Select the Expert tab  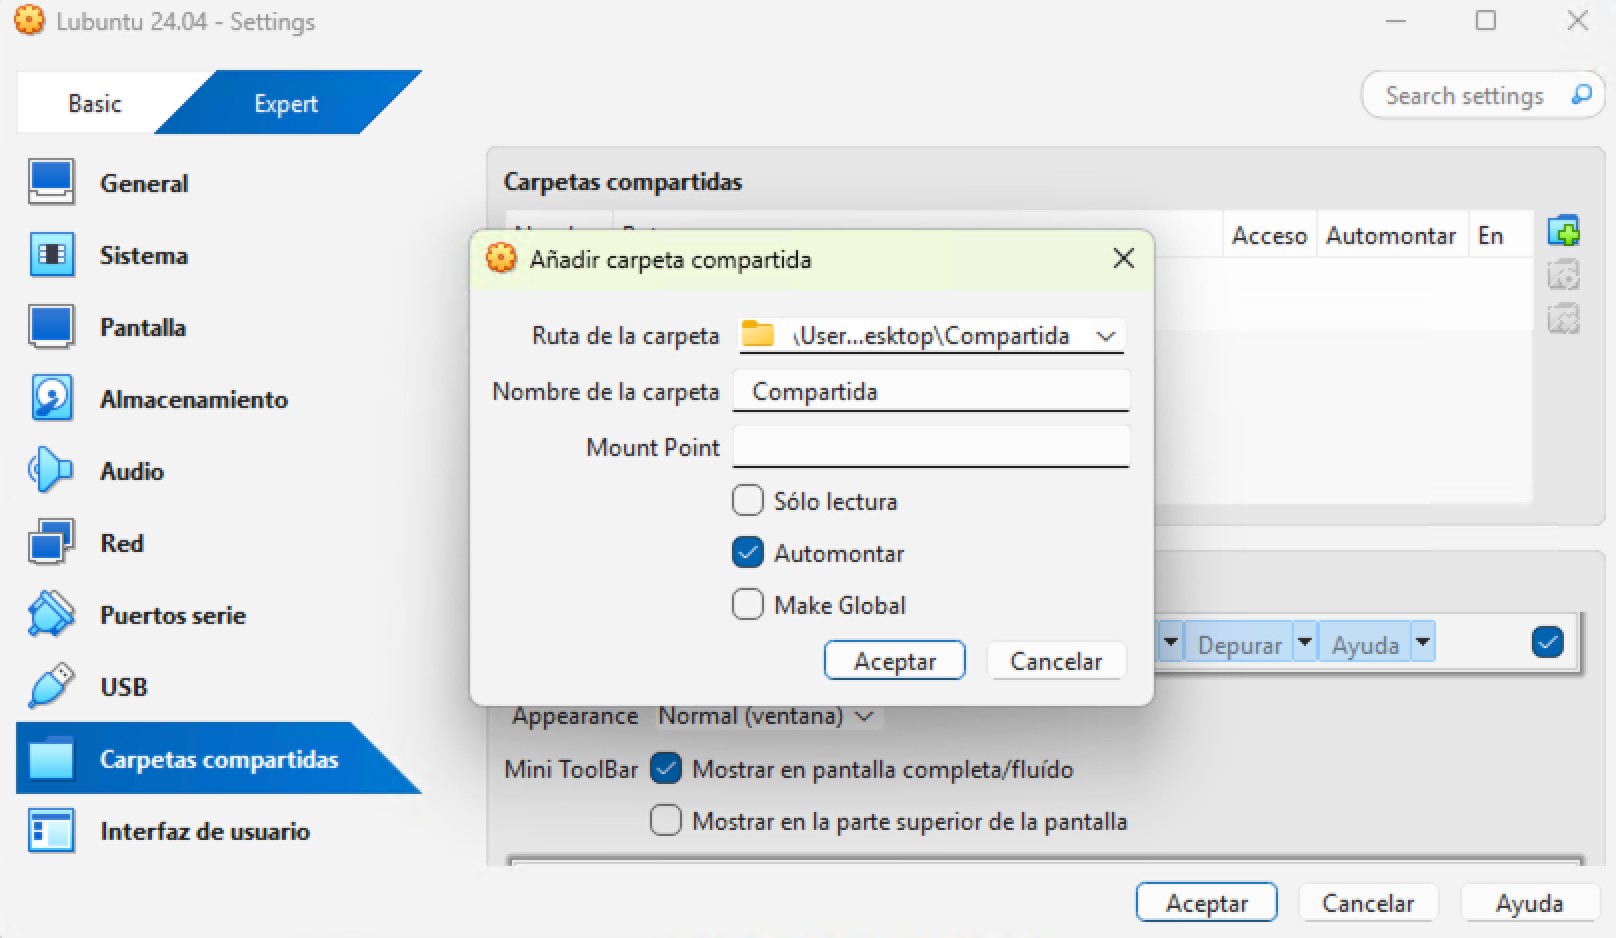(x=286, y=103)
